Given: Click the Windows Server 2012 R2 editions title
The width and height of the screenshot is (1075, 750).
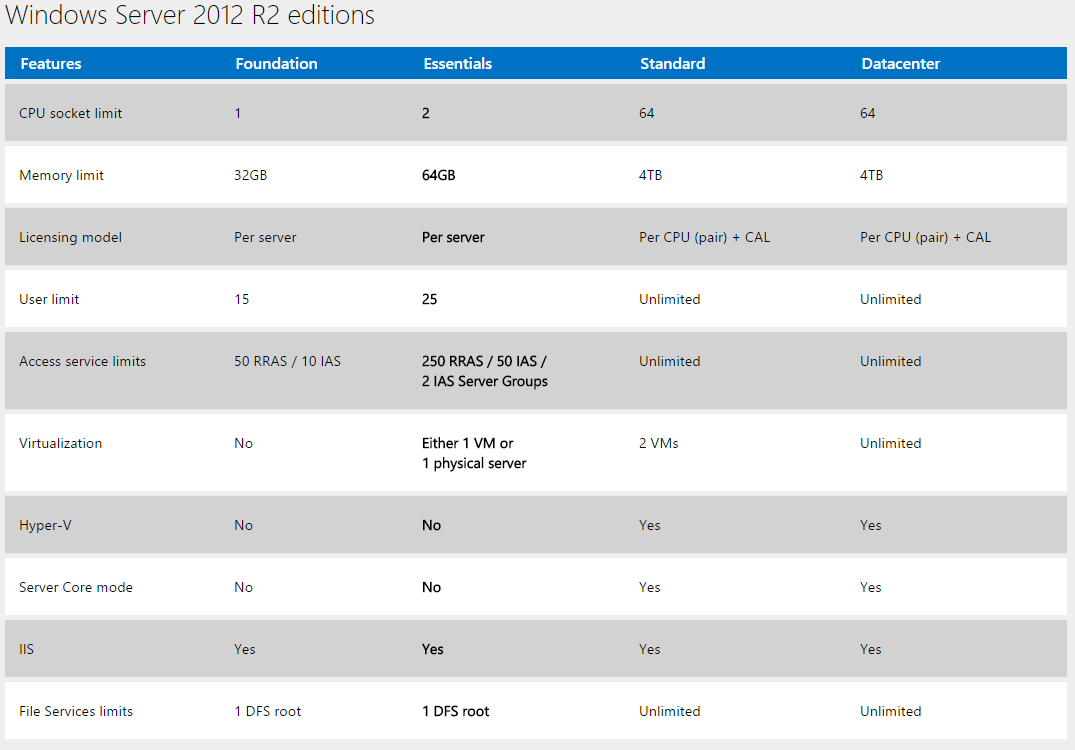Looking at the screenshot, I should pos(190,16).
